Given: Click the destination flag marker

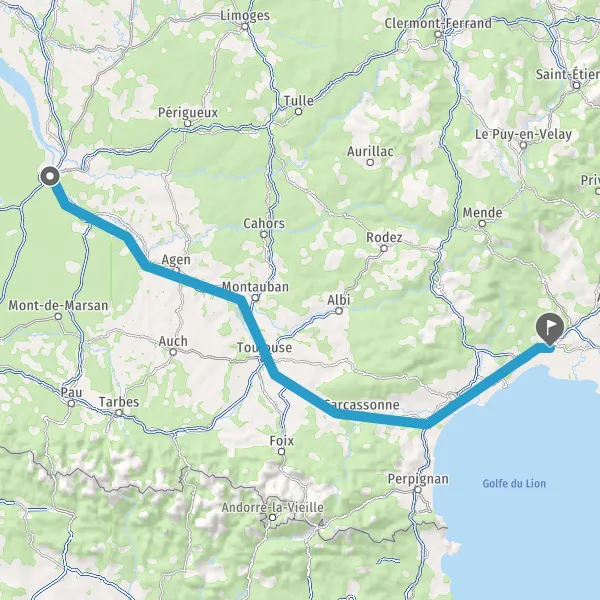Looking at the screenshot, I should click(550, 329).
